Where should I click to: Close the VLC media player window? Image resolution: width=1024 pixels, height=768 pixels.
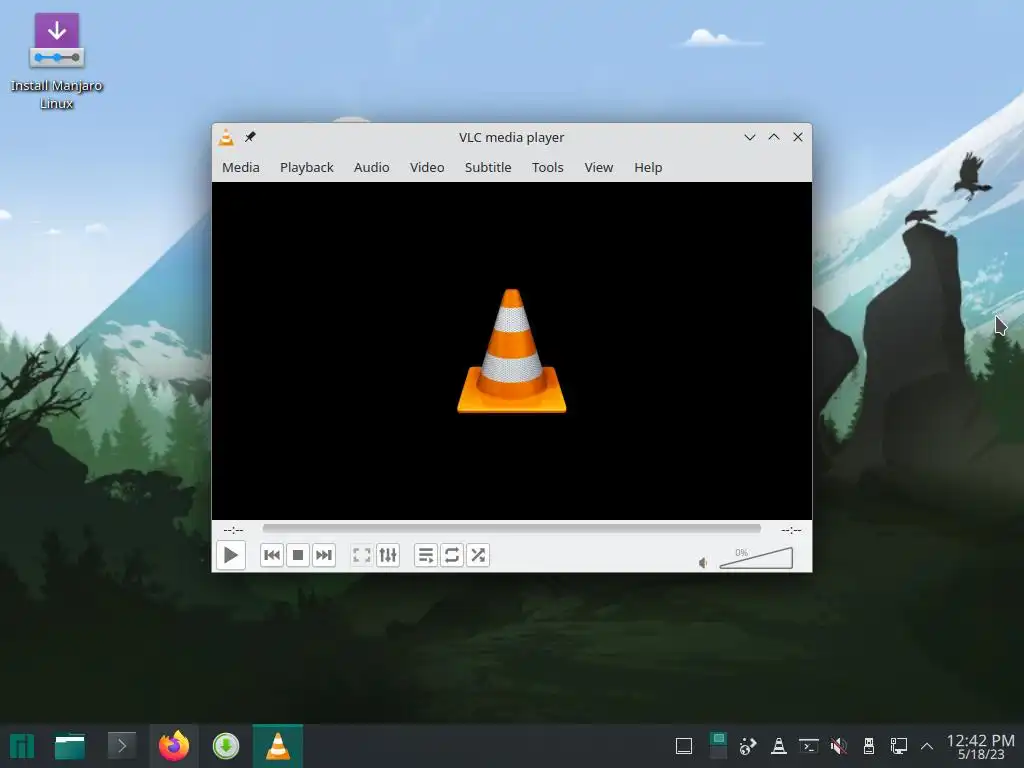point(798,137)
